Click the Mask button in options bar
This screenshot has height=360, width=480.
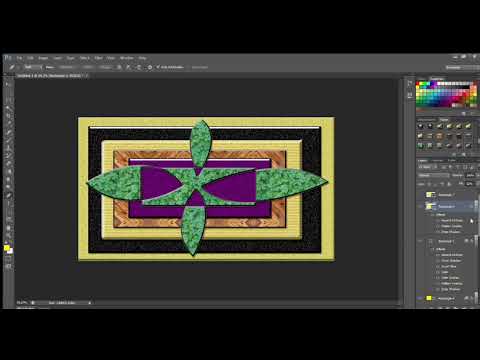(x=88, y=67)
